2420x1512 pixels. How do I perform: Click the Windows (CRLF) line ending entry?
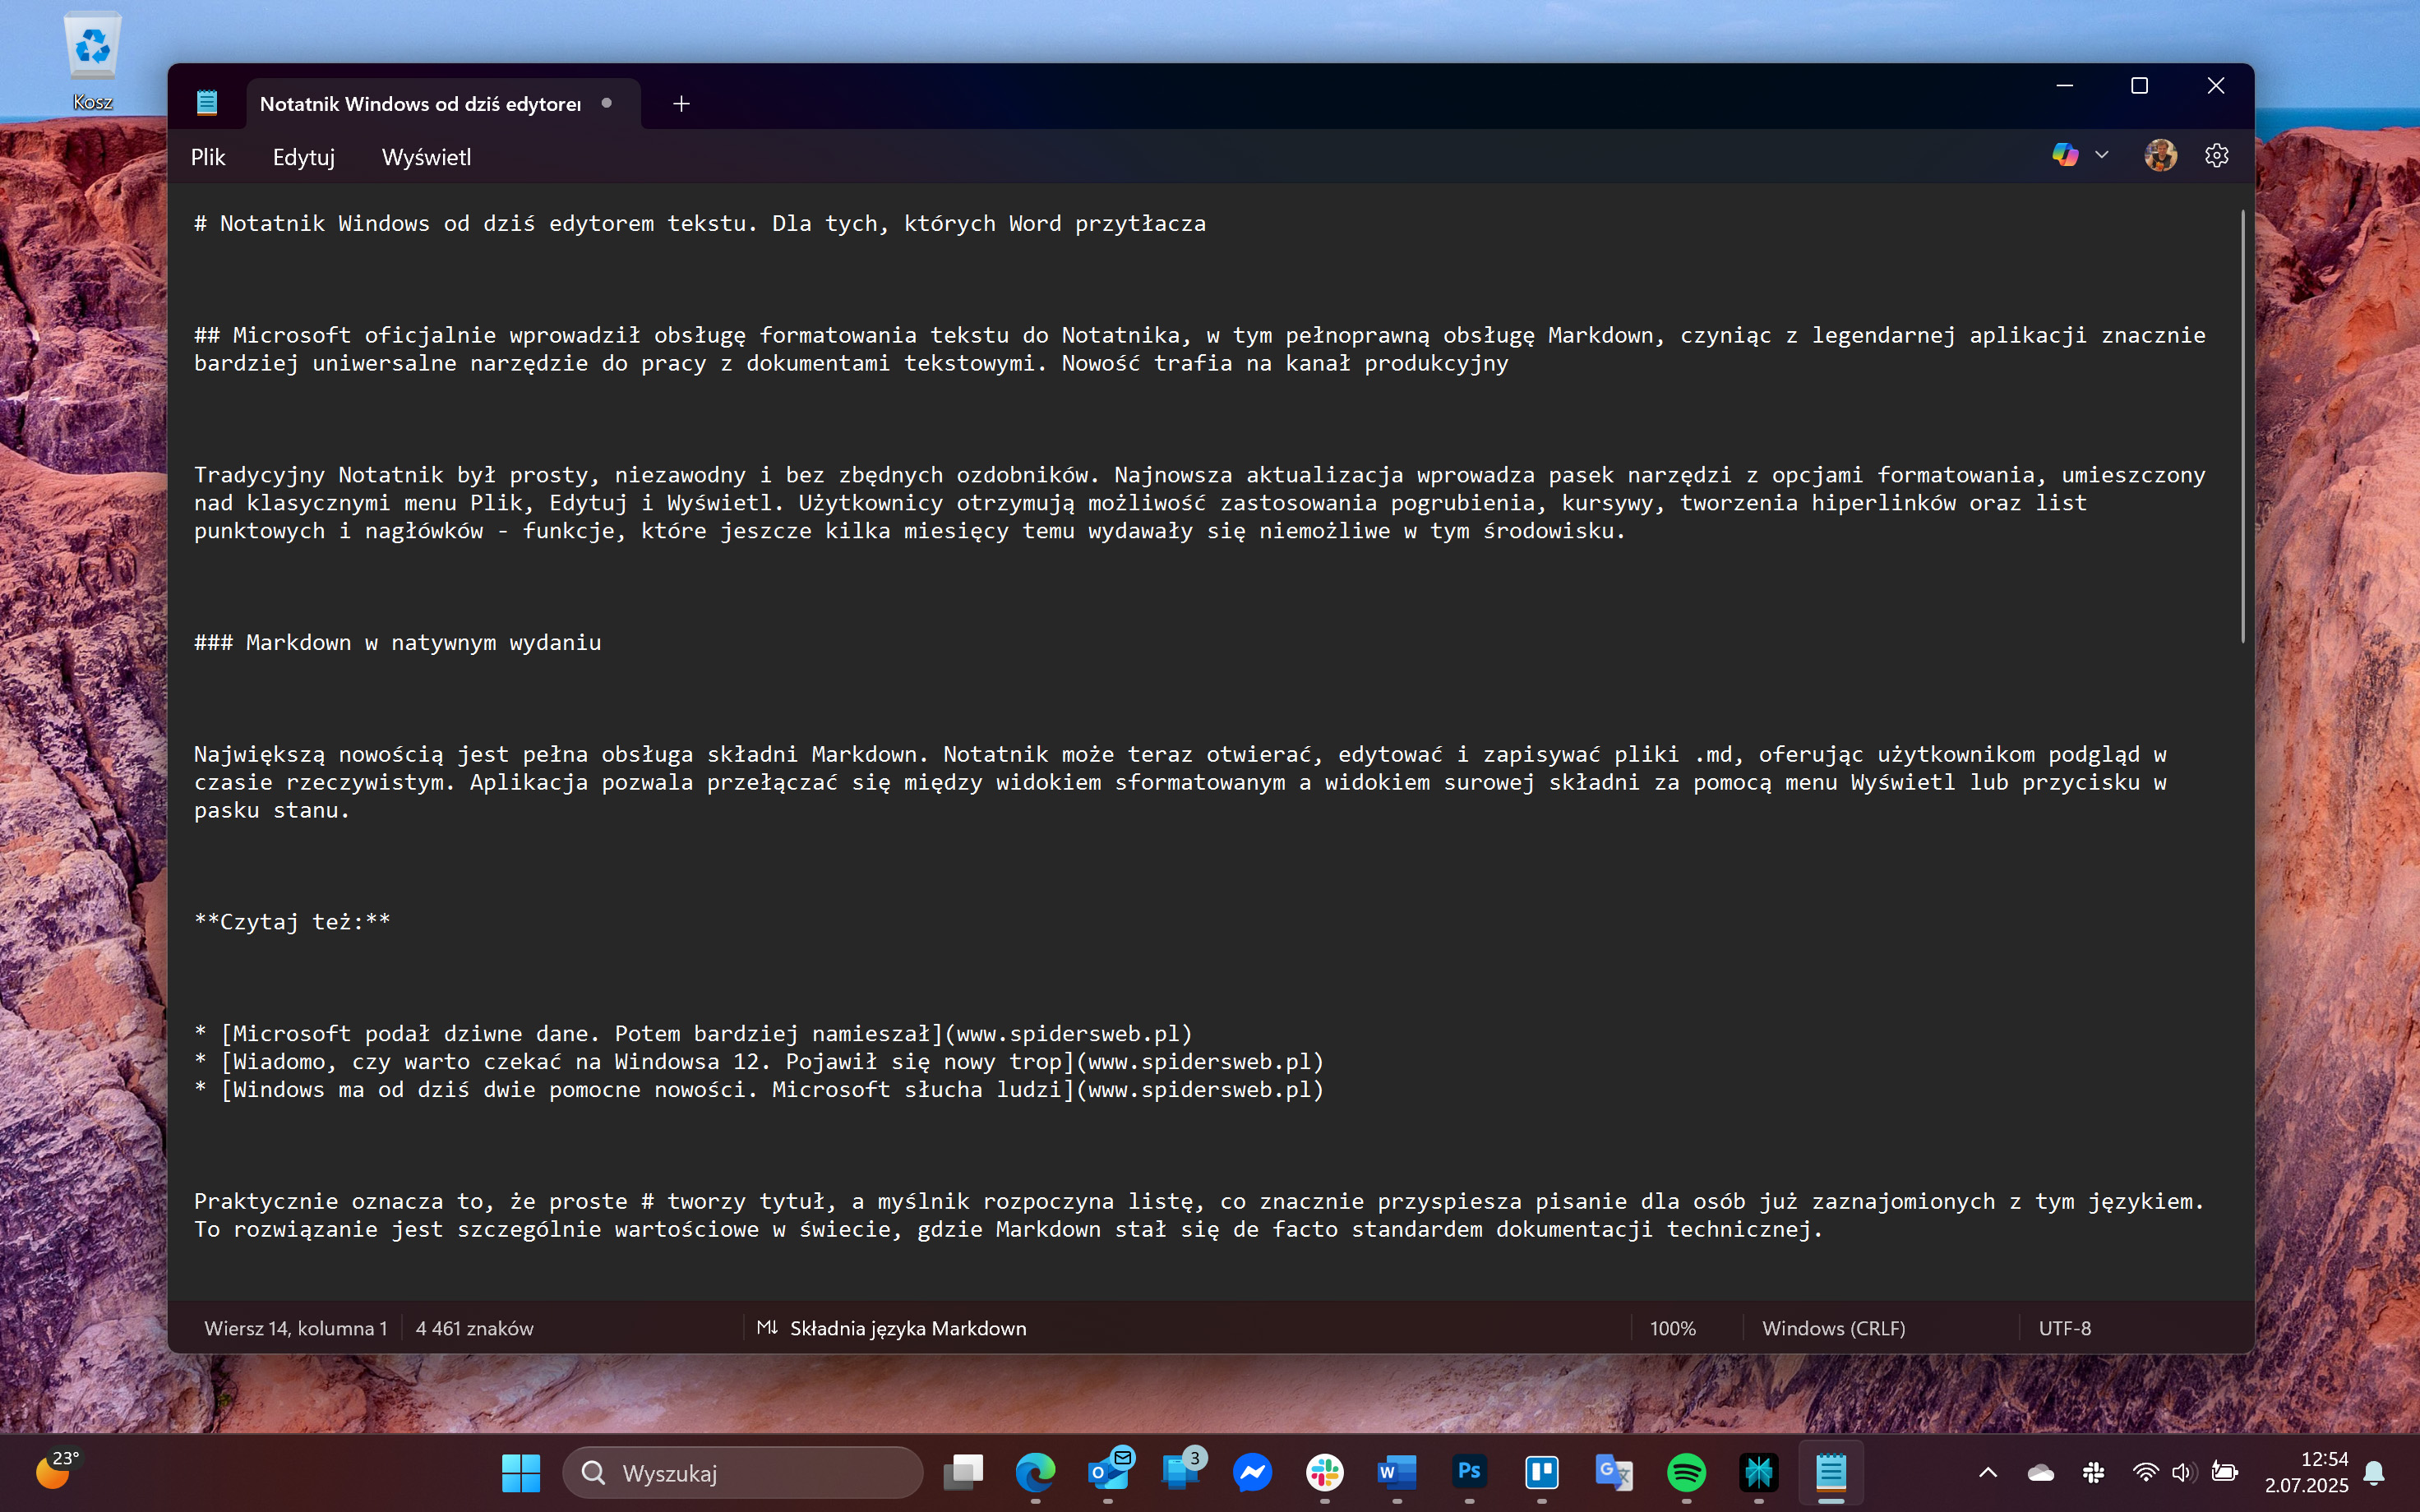pos(1833,1328)
